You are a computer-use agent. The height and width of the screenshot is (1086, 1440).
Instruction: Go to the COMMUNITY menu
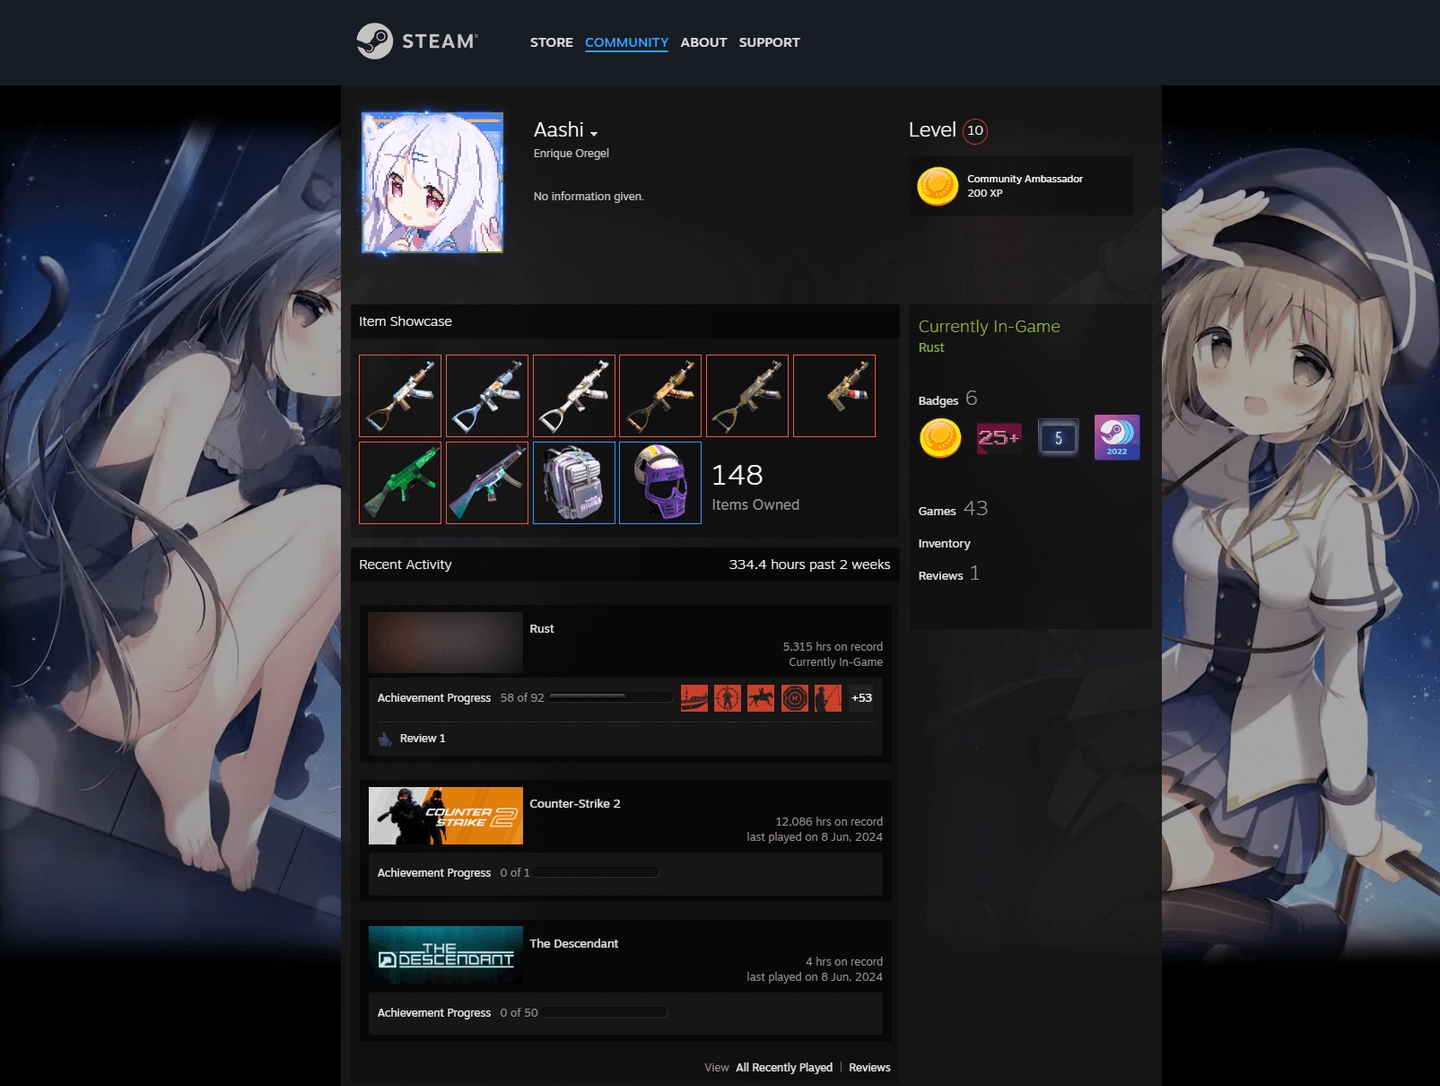click(627, 42)
